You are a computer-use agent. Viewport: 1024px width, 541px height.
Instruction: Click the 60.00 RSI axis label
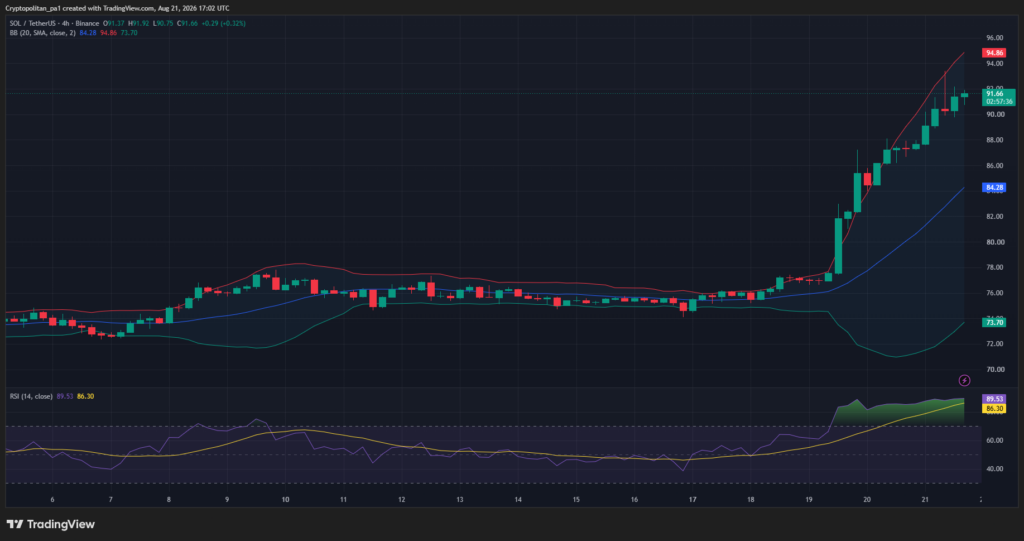coord(995,440)
